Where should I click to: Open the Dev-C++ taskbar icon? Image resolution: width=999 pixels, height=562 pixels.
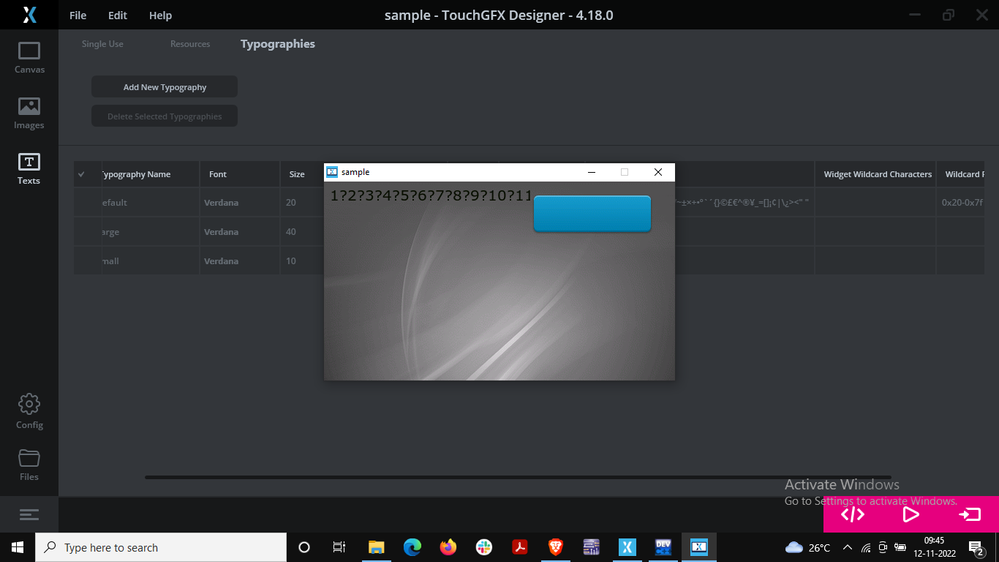point(663,547)
